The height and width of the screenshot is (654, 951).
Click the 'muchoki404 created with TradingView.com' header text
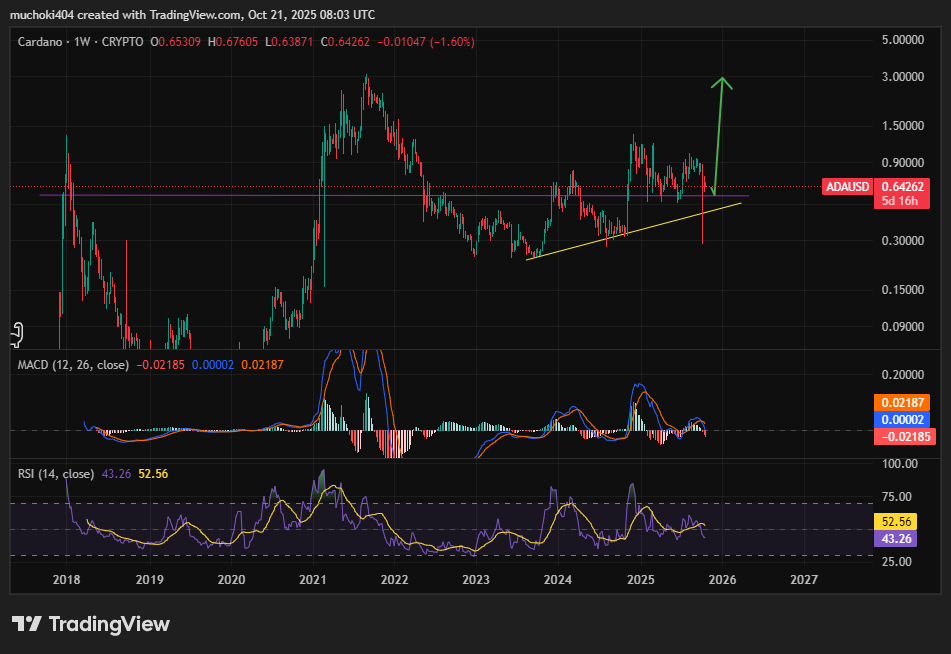click(192, 15)
